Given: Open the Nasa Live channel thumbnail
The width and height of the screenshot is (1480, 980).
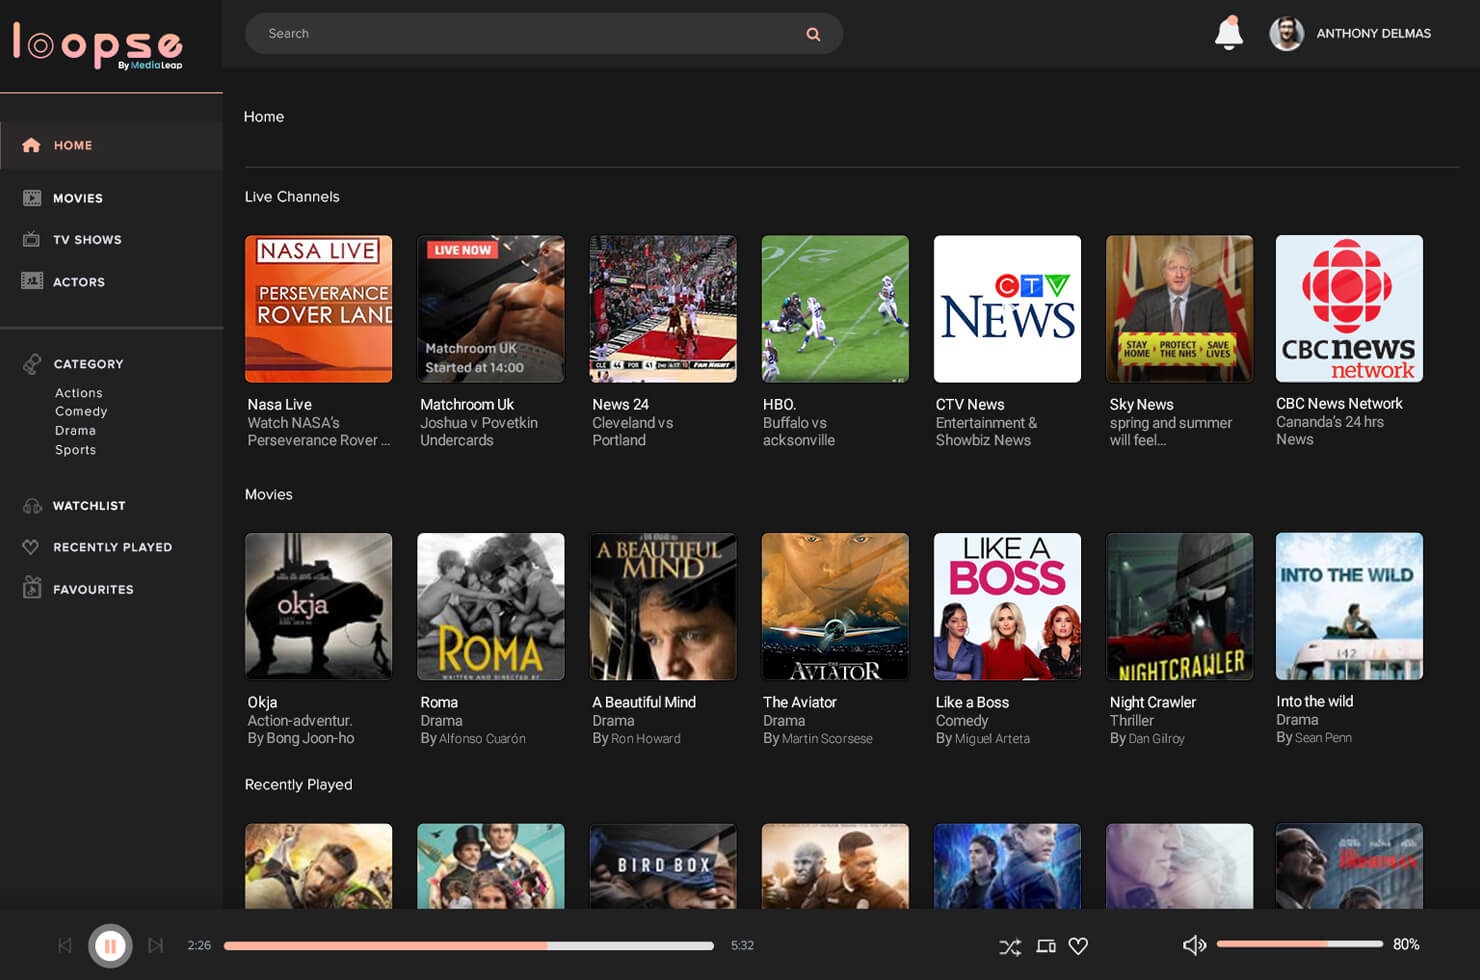Looking at the screenshot, I should [x=318, y=309].
